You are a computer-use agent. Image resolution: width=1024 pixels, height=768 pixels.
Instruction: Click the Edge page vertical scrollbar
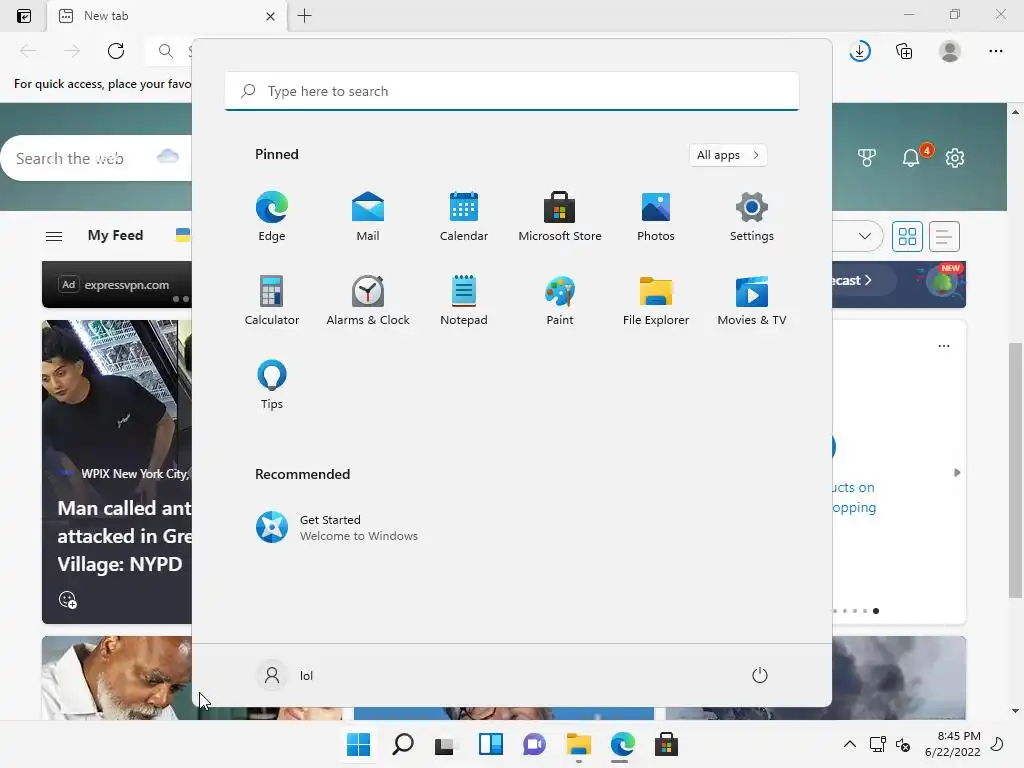tap(1015, 470)
